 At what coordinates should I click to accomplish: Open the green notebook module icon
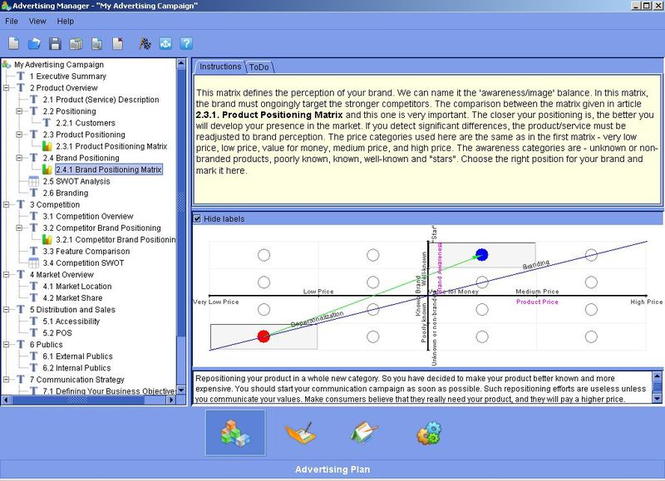[364, 433]
